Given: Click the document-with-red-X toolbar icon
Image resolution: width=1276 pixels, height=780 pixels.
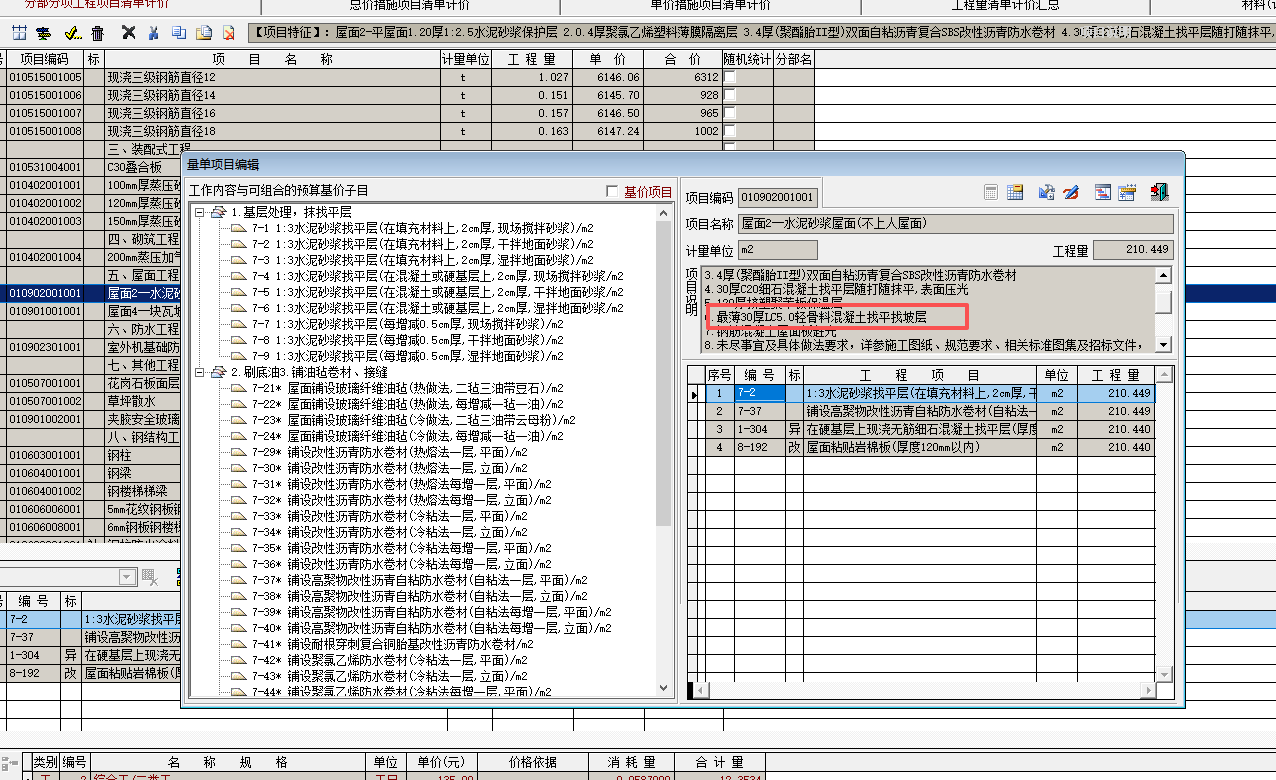Looking at the screenshot, I should click(229, 33).
